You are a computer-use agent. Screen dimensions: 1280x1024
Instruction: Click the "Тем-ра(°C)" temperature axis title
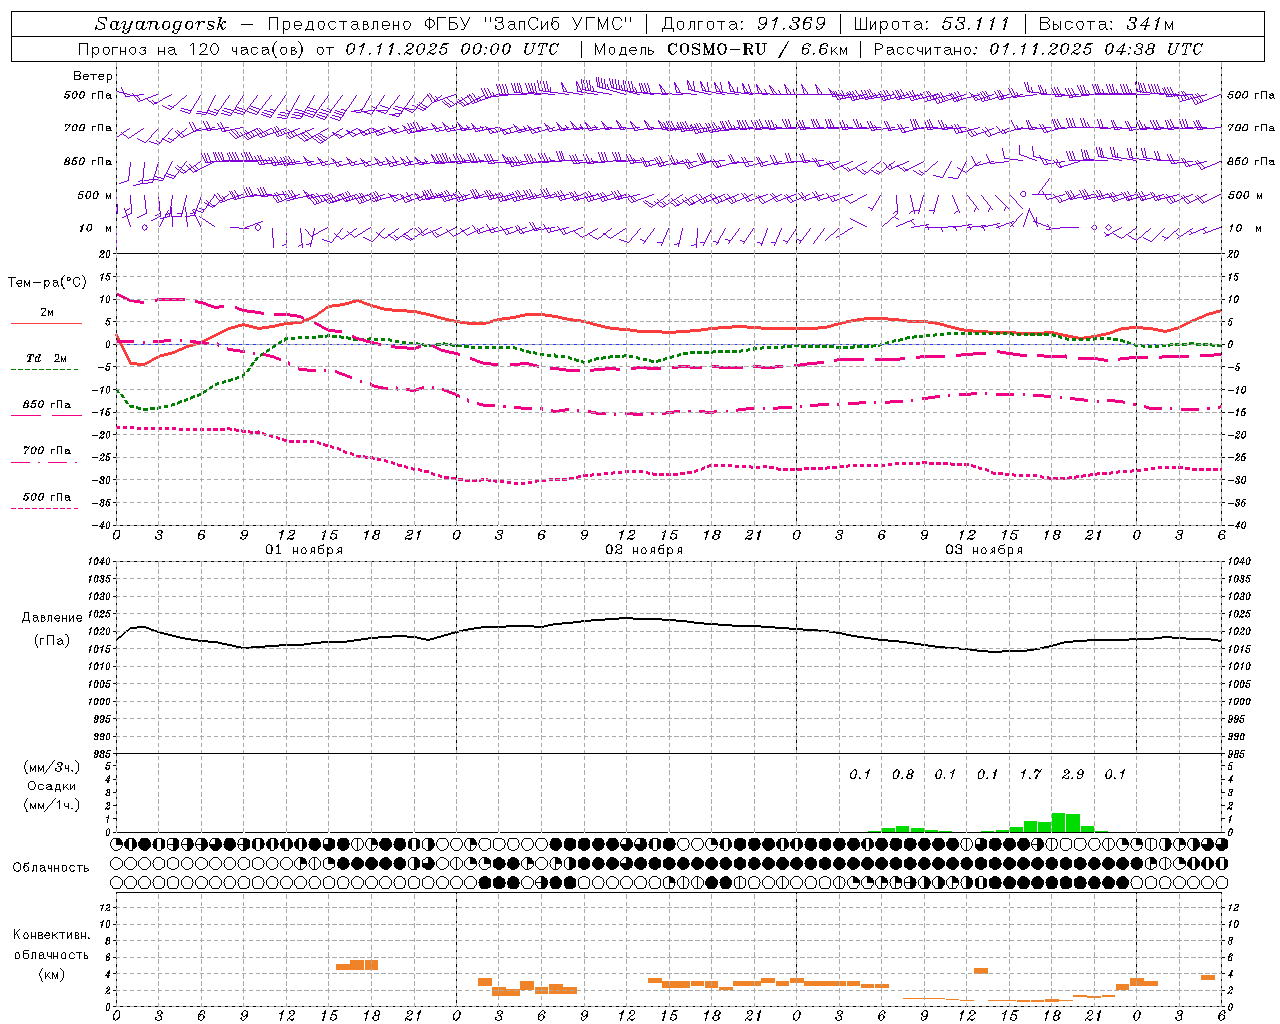48,283
